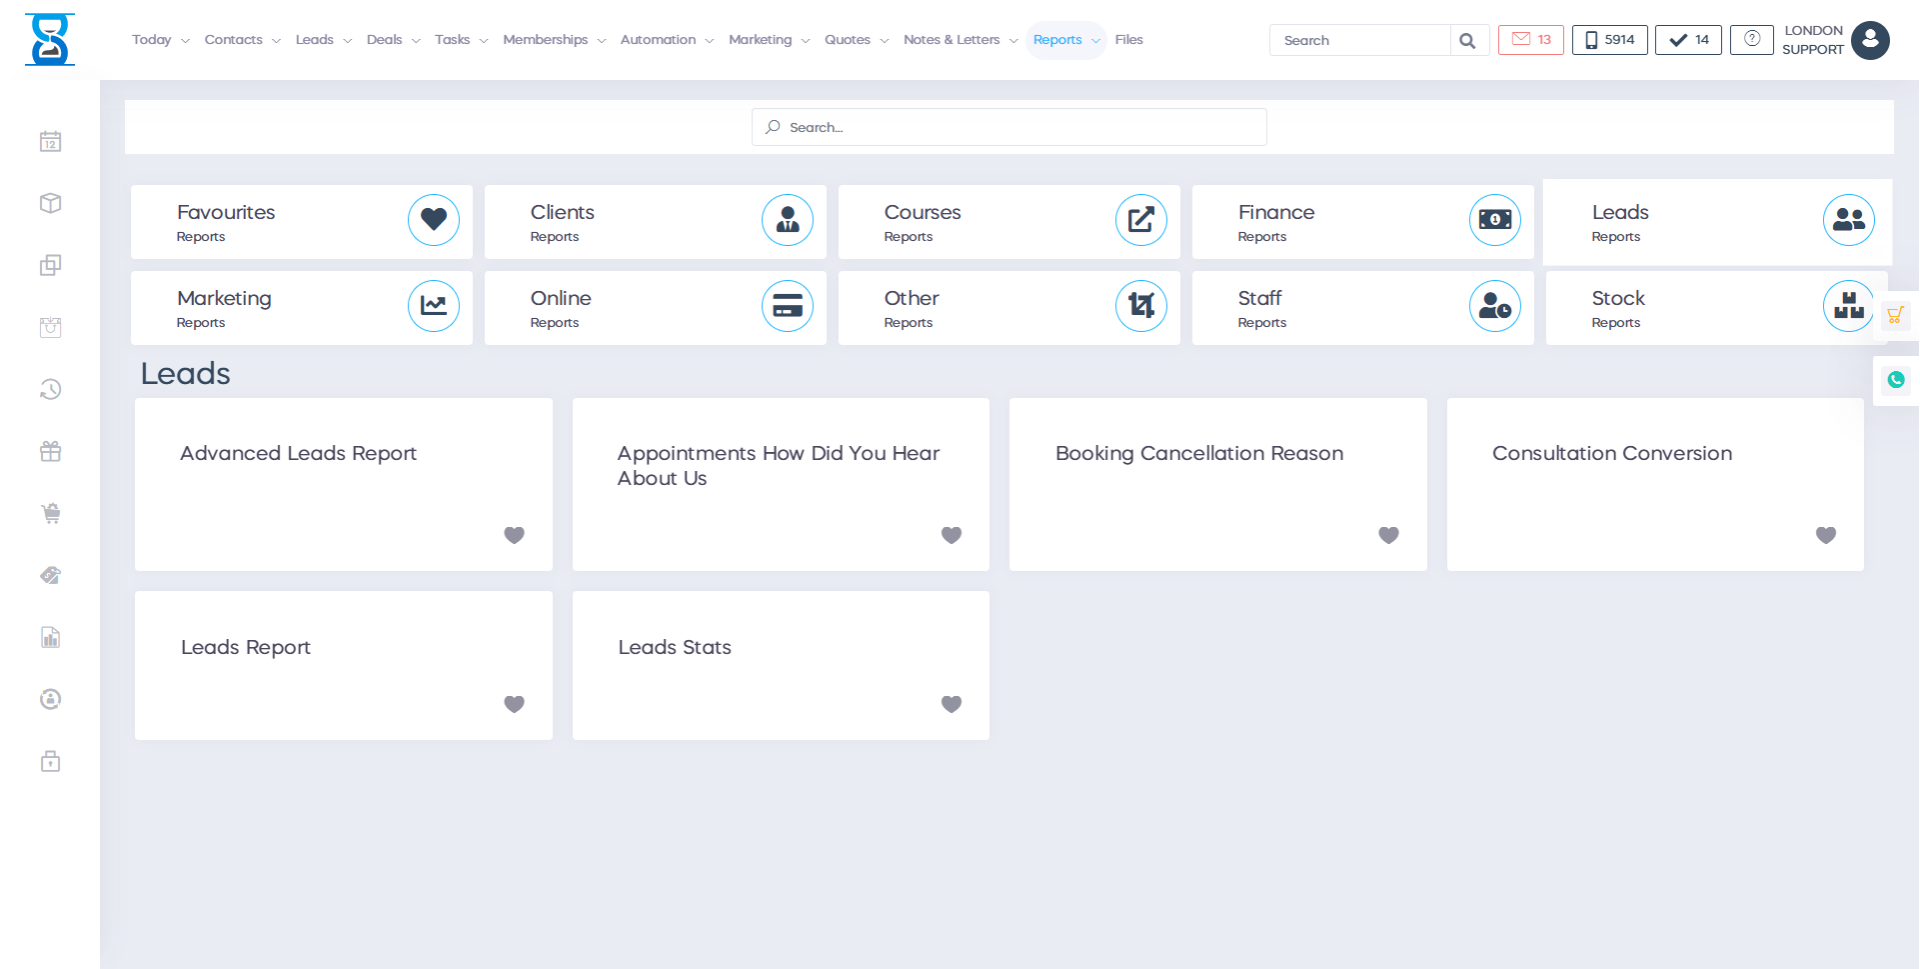This screenshot has height=969, width=1920.
Task: Open the mail notifications showing 13
Action: (x=1530, y=40)
